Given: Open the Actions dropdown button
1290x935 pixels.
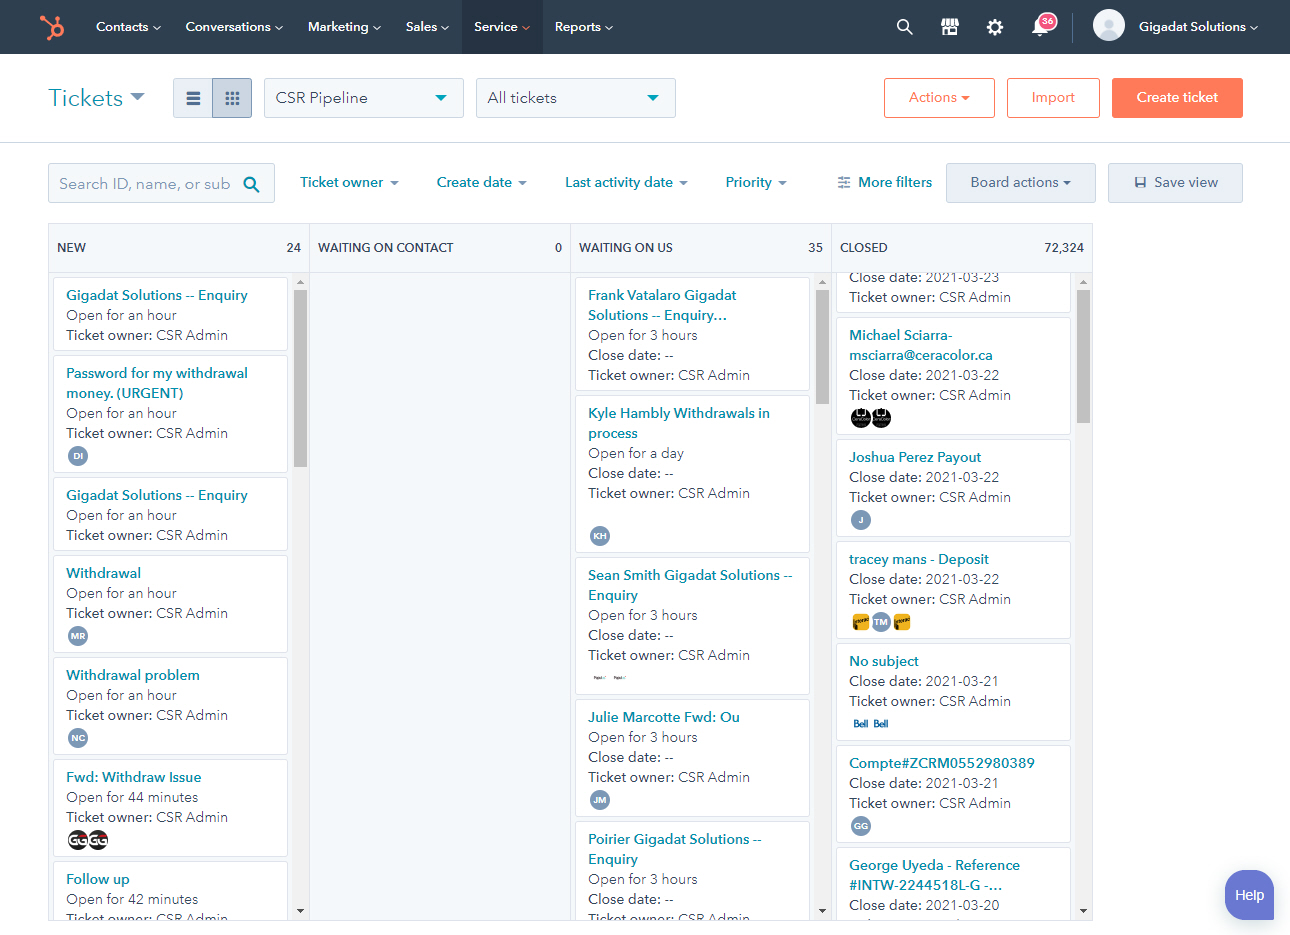Looking at the screenshot, I should pyautogui.click(x=939, y=98).
